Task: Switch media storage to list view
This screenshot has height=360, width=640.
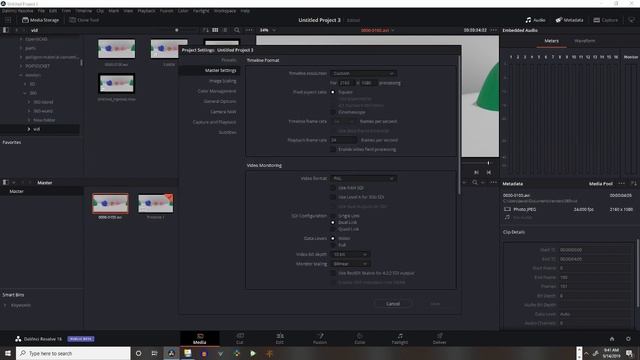Action: click(x=225, y=30)
